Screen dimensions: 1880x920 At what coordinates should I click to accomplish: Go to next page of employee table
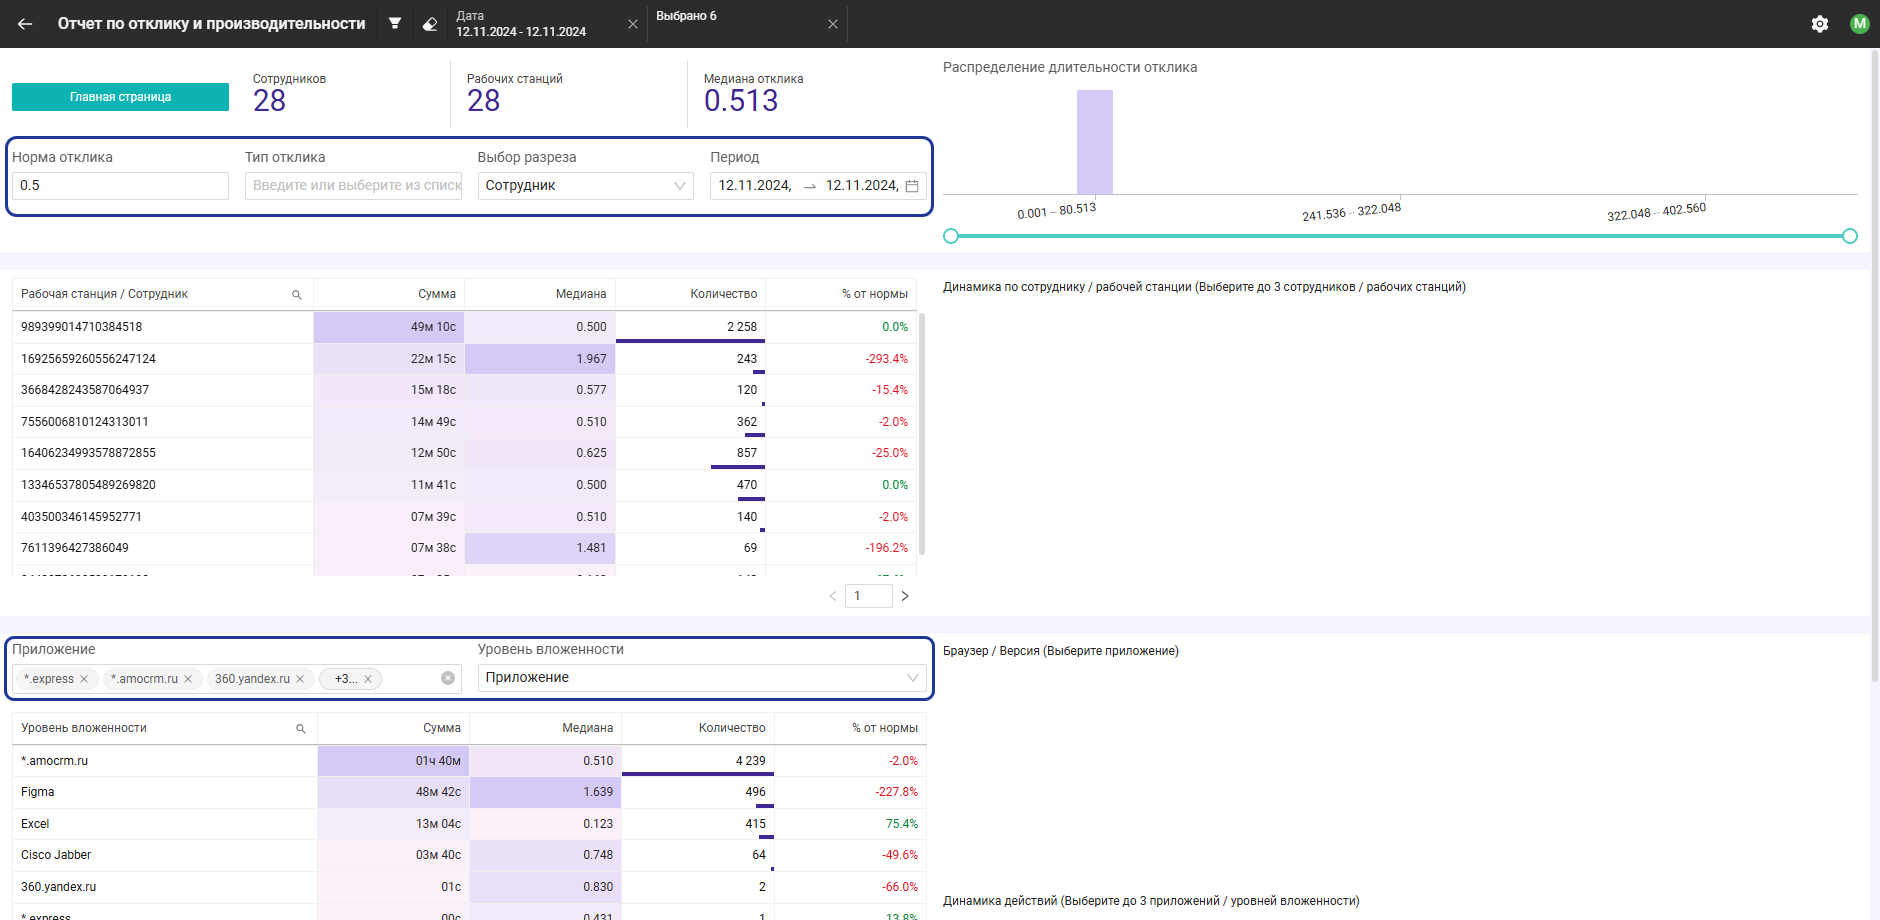(x=905, y=596)
